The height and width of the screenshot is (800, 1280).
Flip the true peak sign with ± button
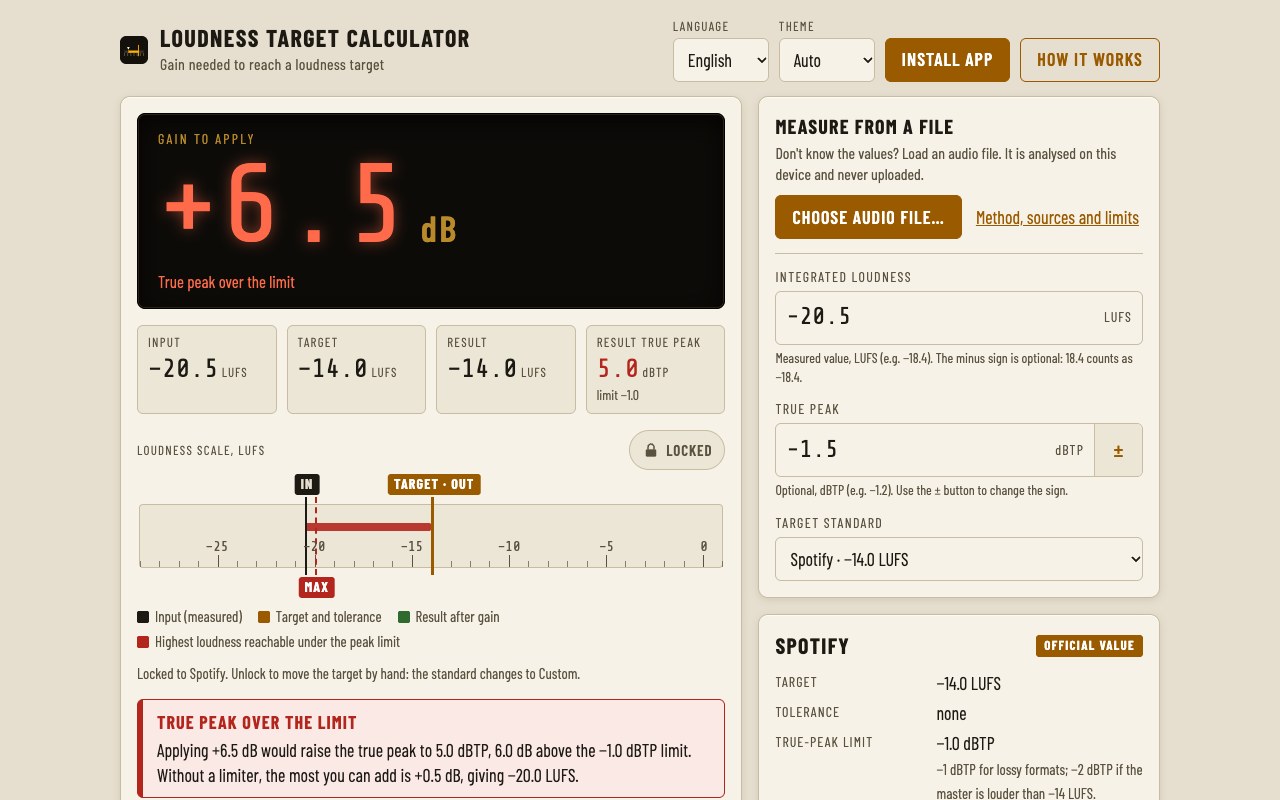pyautogui.click(x=1118, y=450)
